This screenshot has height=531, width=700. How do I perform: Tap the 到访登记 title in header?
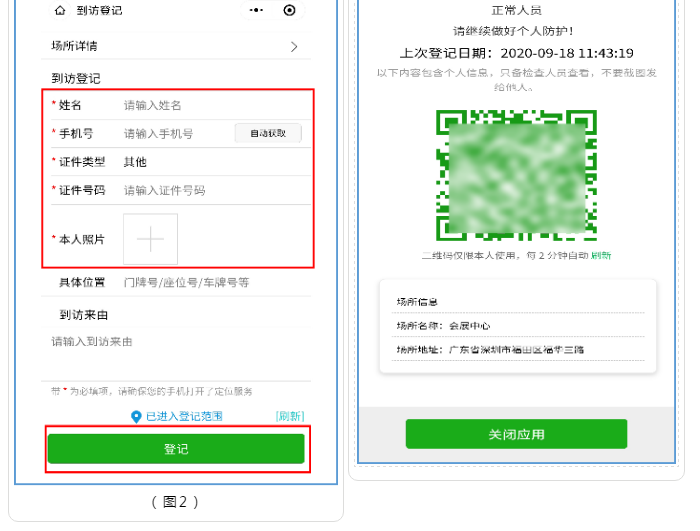point(99,10)
